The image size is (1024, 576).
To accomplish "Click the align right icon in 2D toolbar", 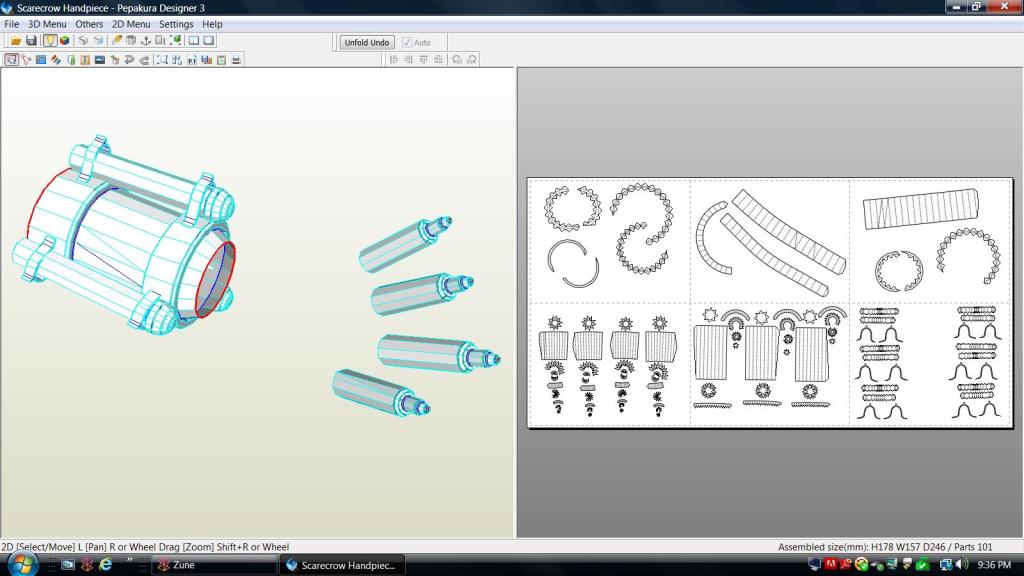I will point(408,59).
